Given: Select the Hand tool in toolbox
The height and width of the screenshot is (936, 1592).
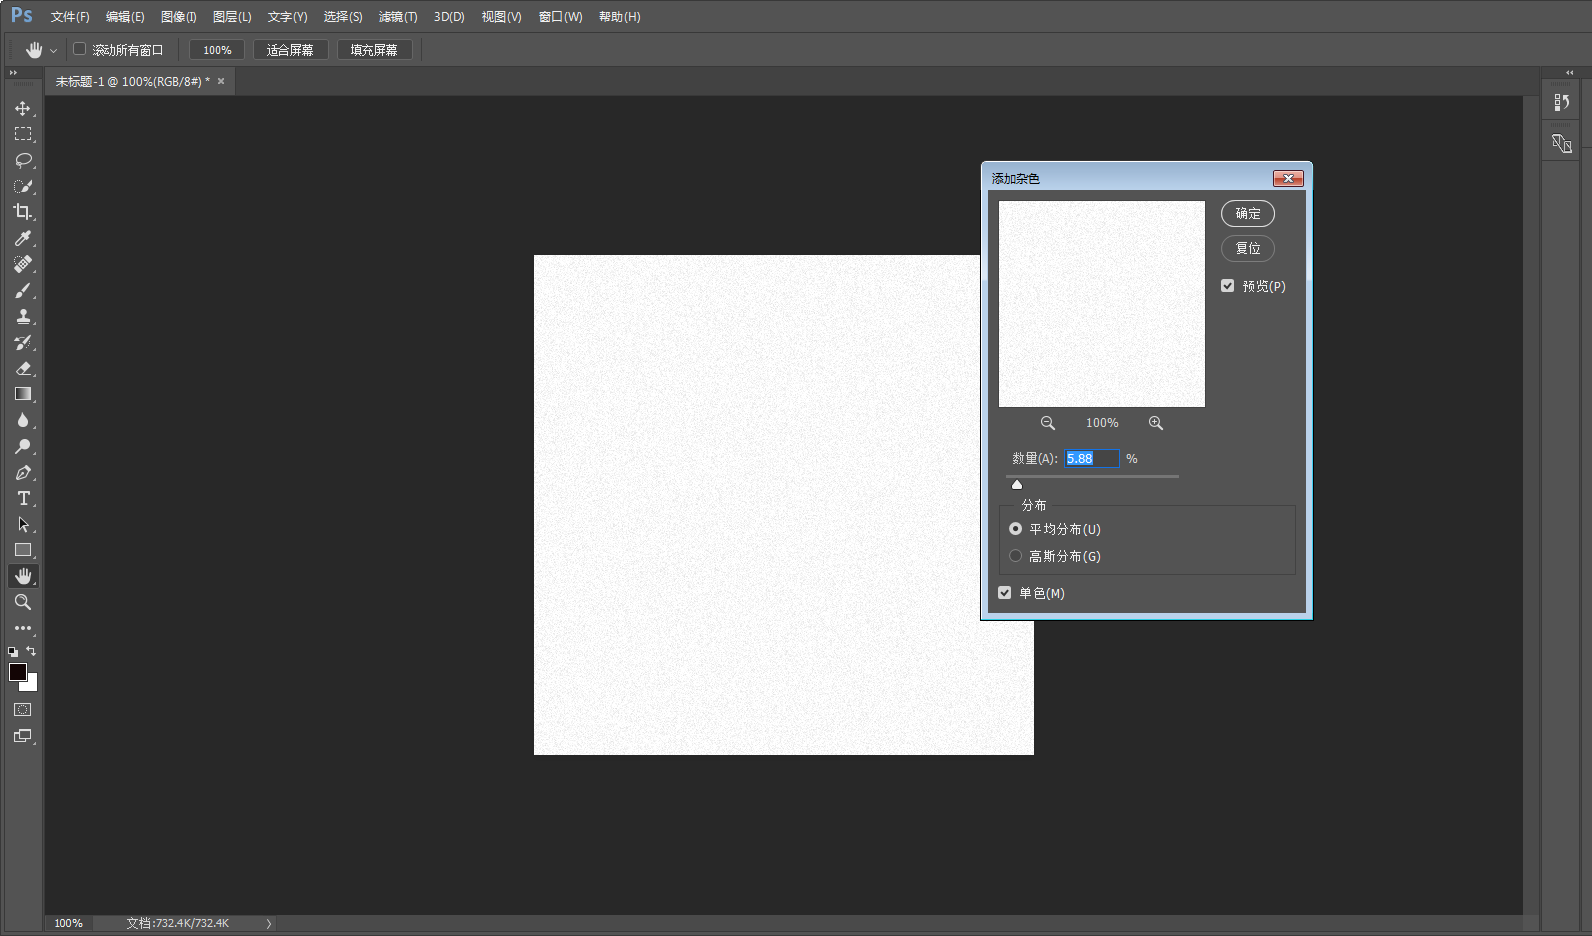Looking at the screenshot, I should (23, 576).
